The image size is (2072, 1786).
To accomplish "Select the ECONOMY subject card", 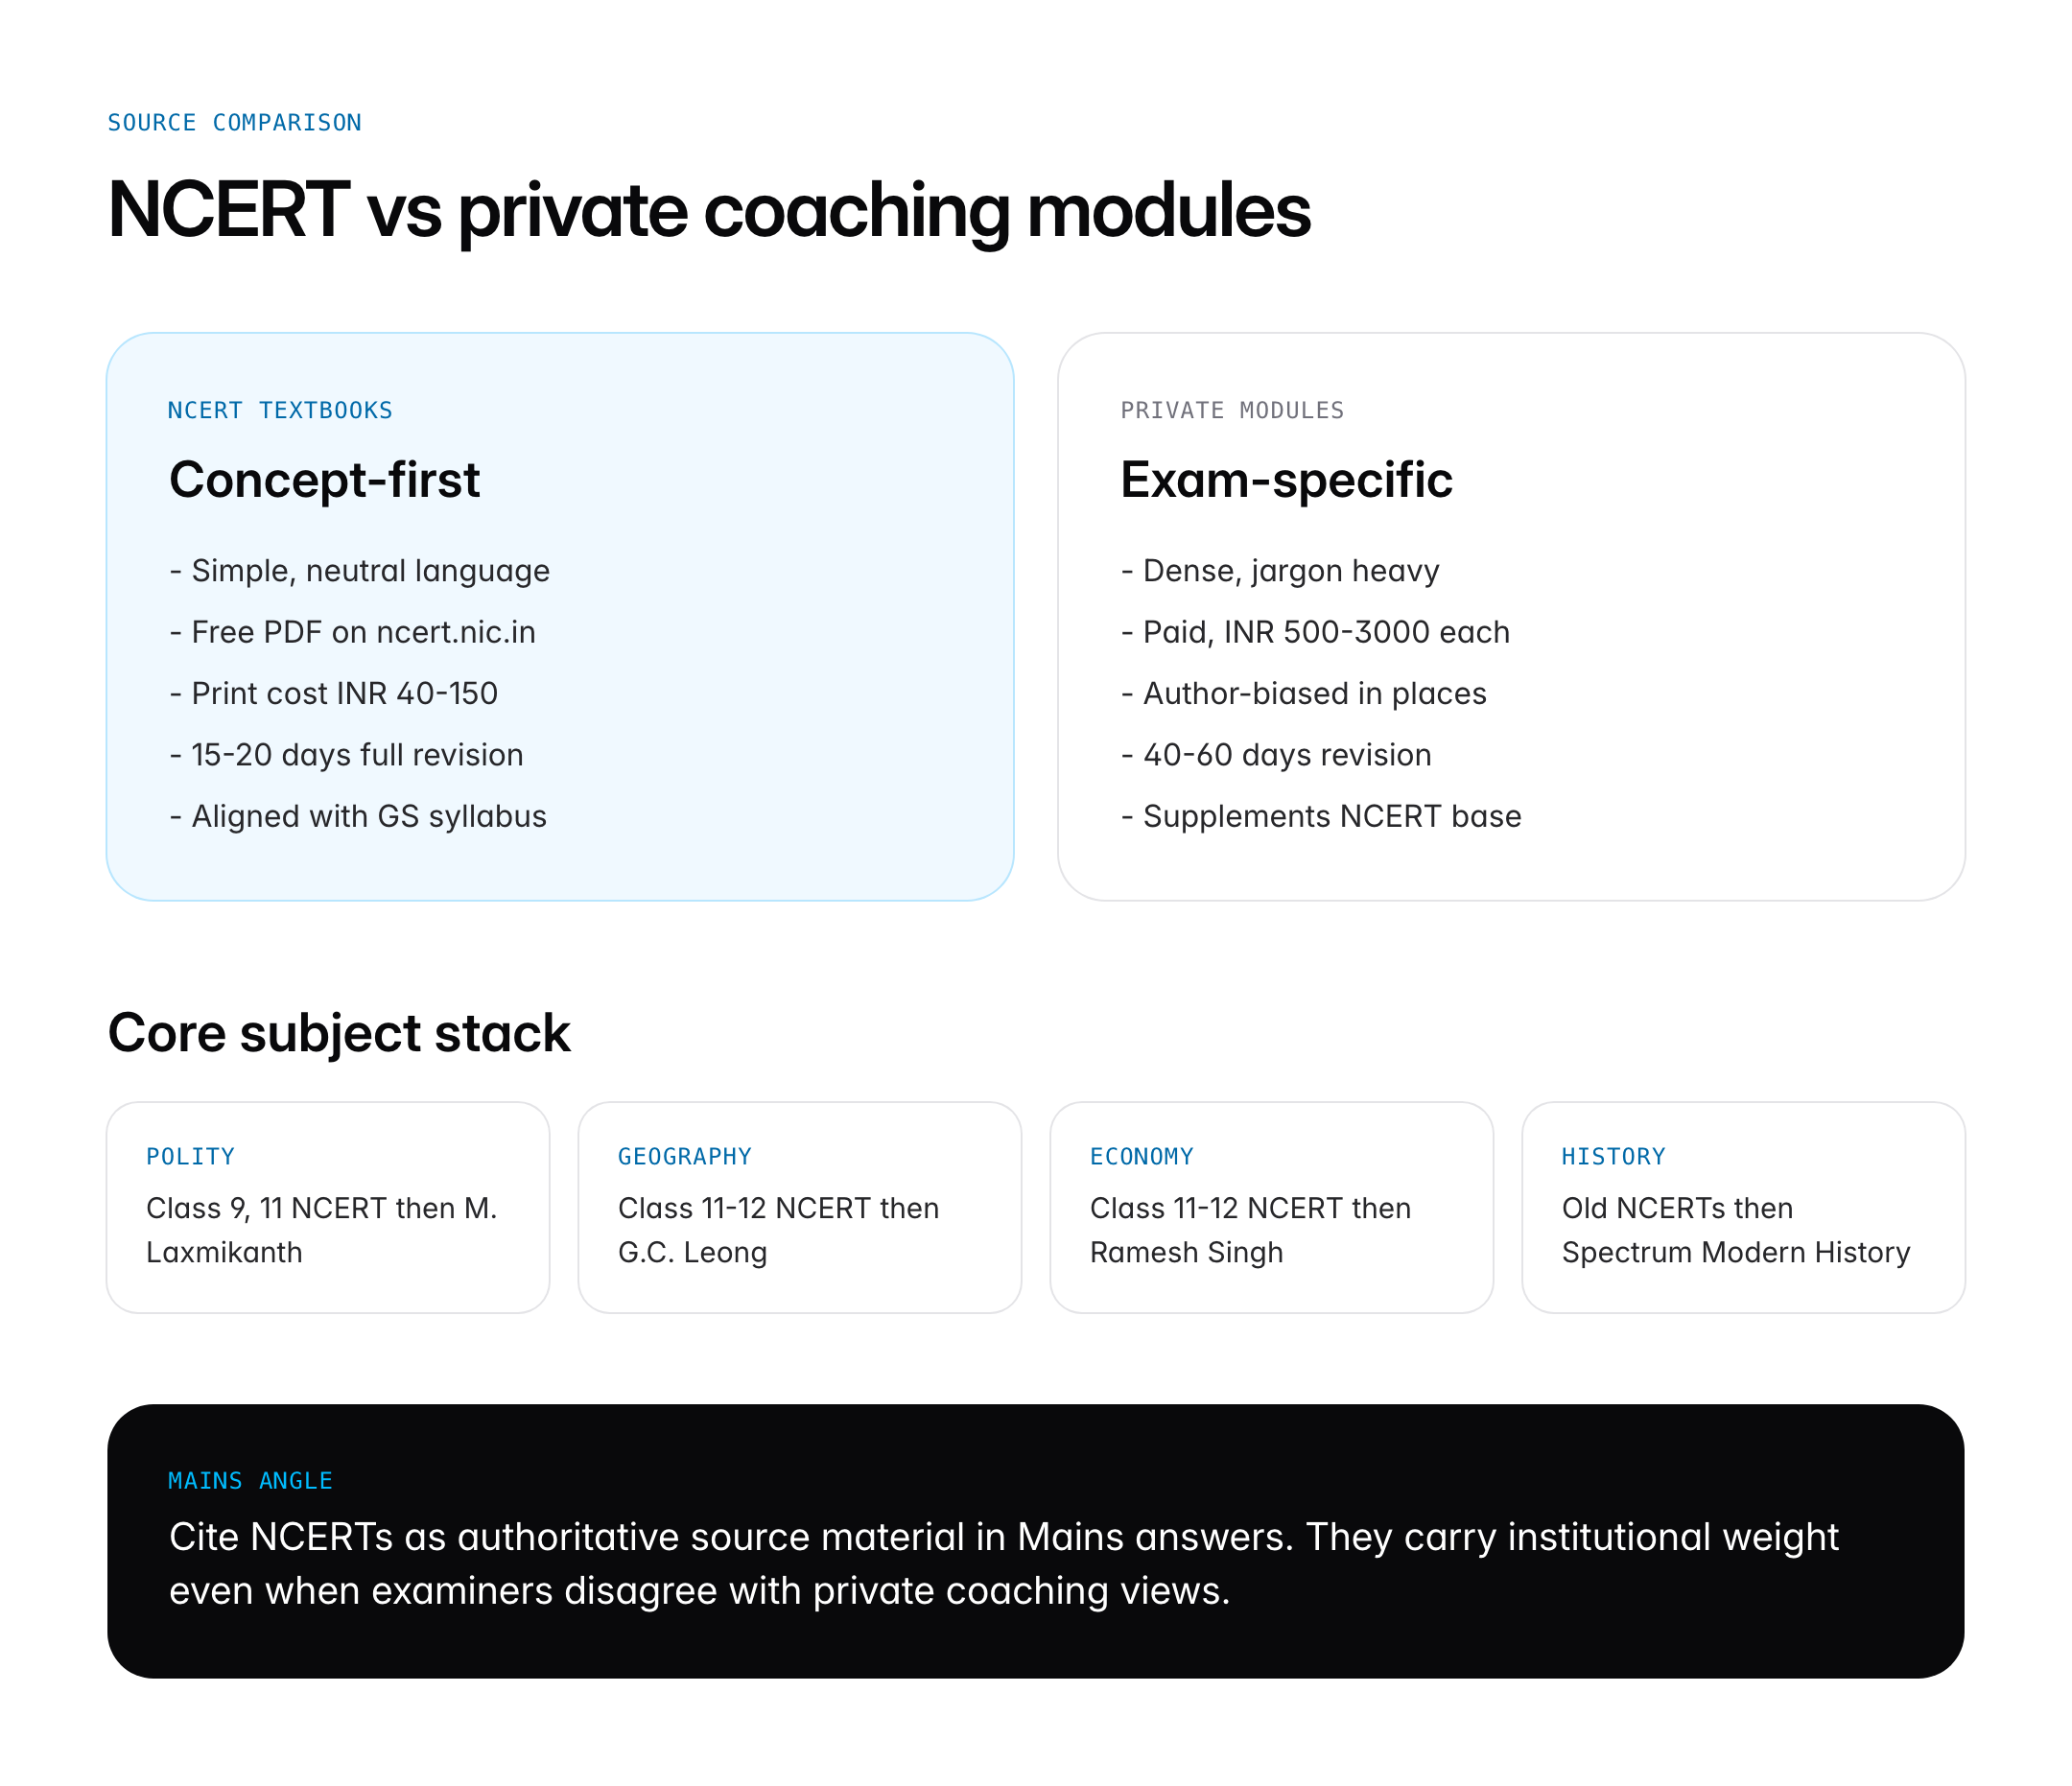I will [x=1271, y=1207].
